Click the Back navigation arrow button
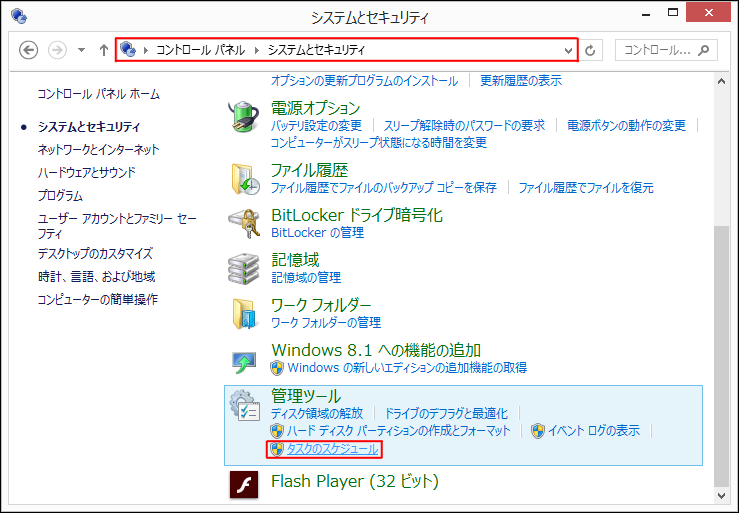Image resolution: width=739 pixels, height=513 pixels. 28,50
